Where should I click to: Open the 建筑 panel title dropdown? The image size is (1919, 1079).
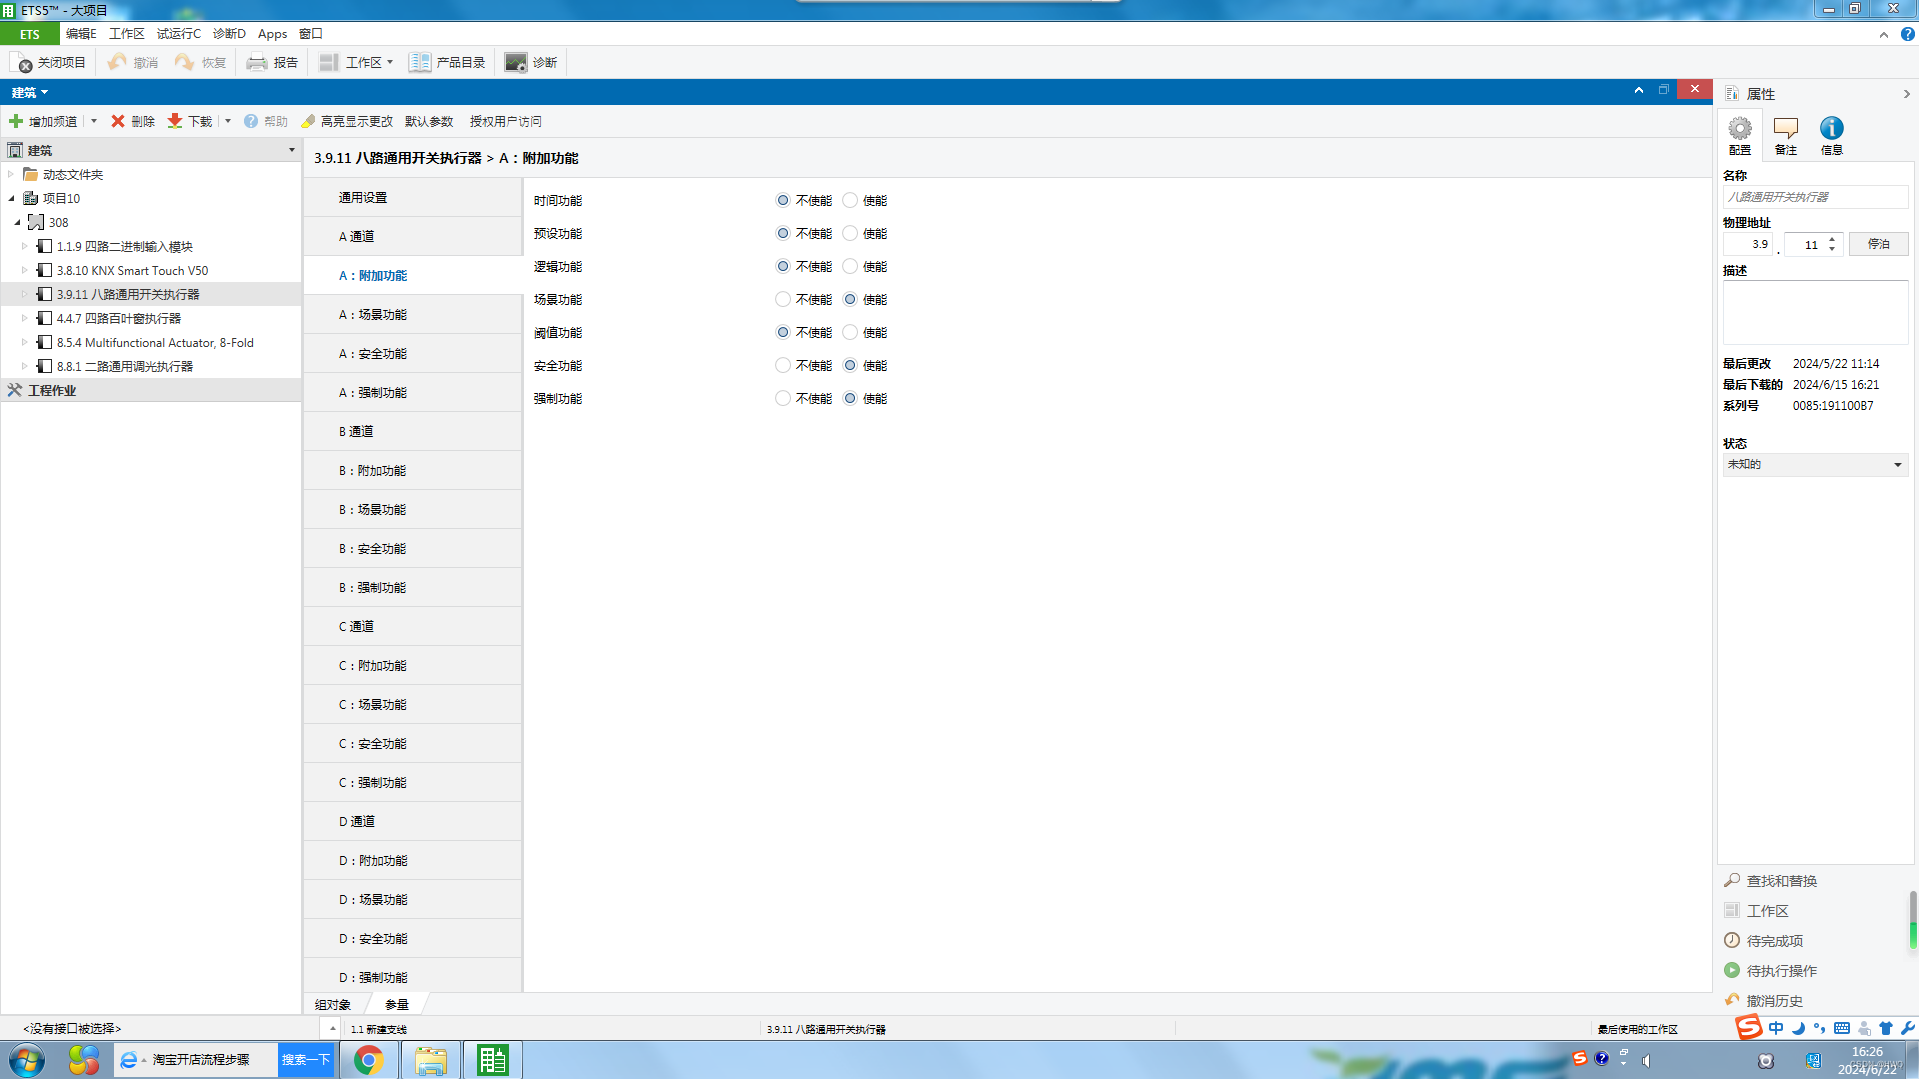click(x=30, y=92)
